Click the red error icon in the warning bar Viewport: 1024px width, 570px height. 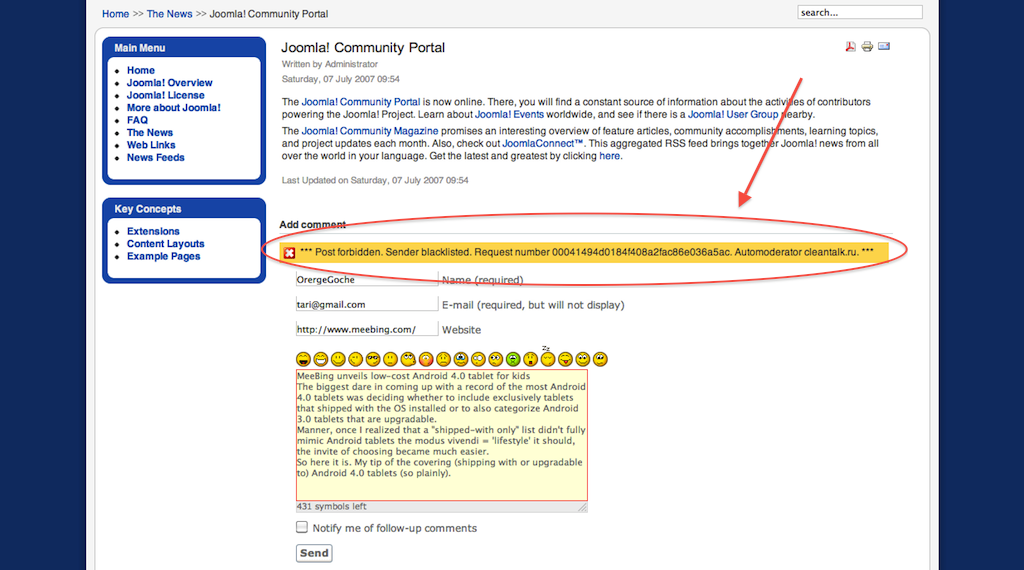[x=289, y=252]
